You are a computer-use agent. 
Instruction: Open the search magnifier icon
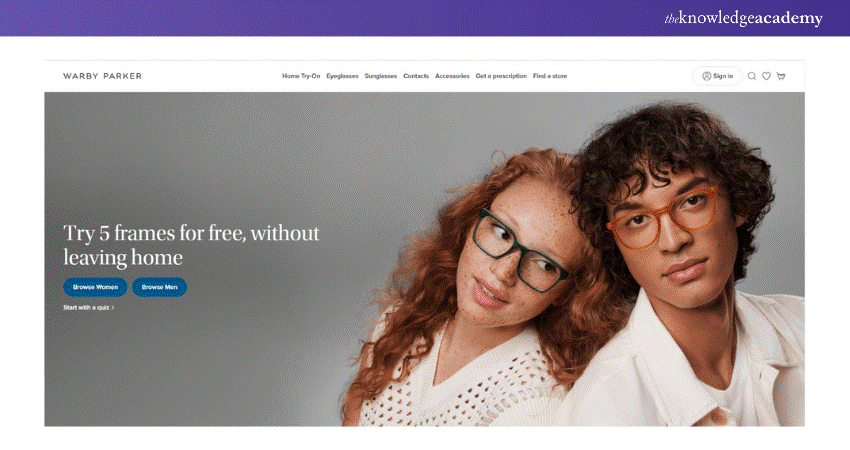(752, 76)
